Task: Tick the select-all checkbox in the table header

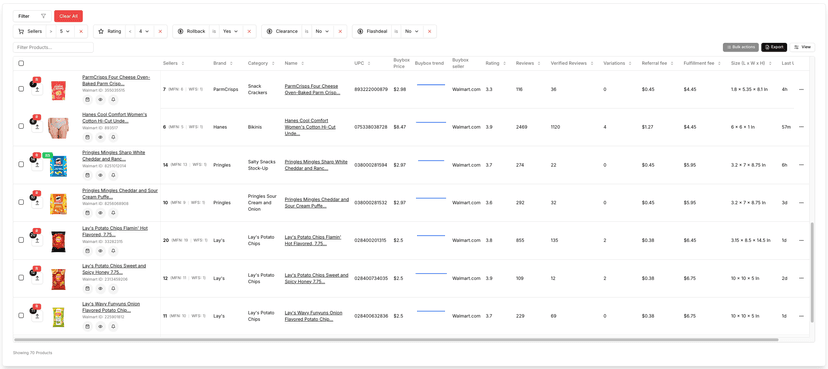Action: [21, 63]
